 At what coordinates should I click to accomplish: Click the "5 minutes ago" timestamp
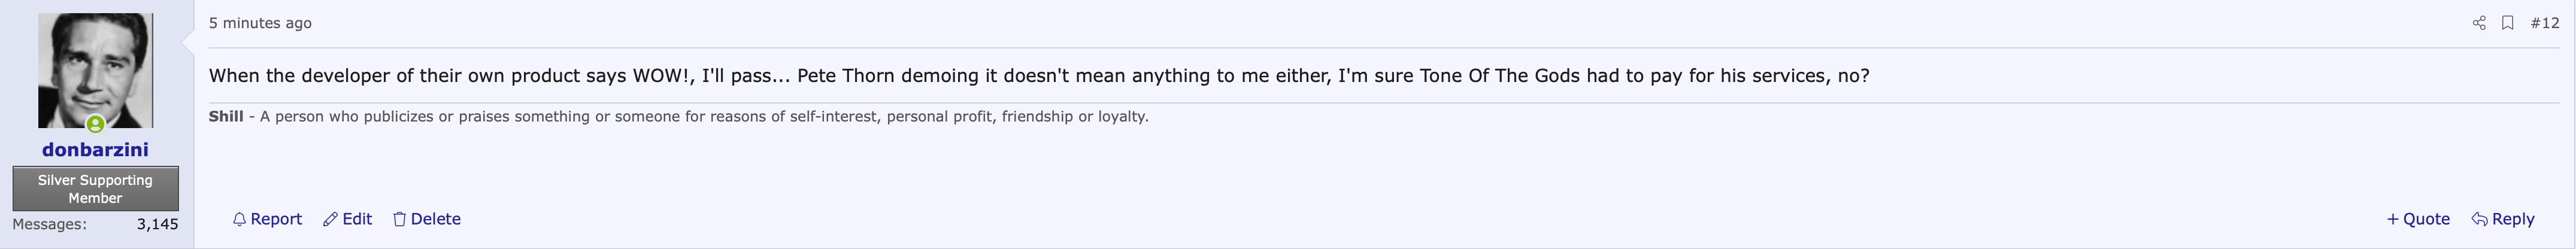point(260,23)
